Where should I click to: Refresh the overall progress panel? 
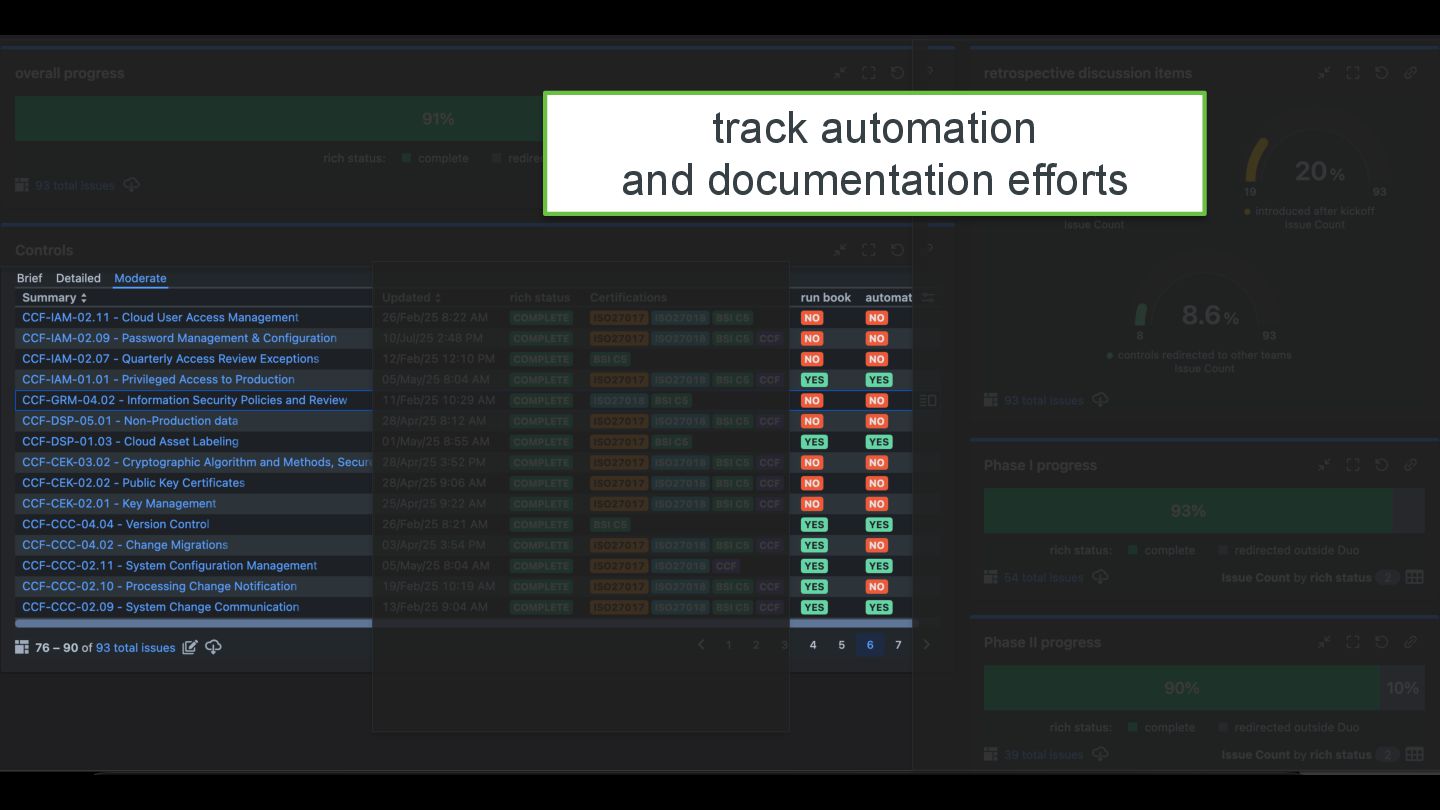(897, 73)
